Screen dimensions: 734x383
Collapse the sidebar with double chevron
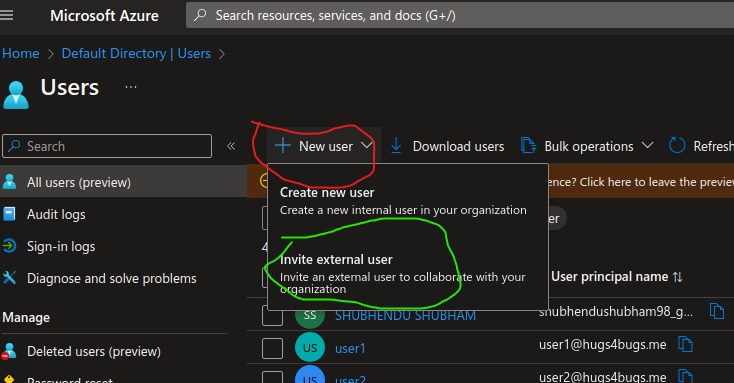[x=231, y=146]
